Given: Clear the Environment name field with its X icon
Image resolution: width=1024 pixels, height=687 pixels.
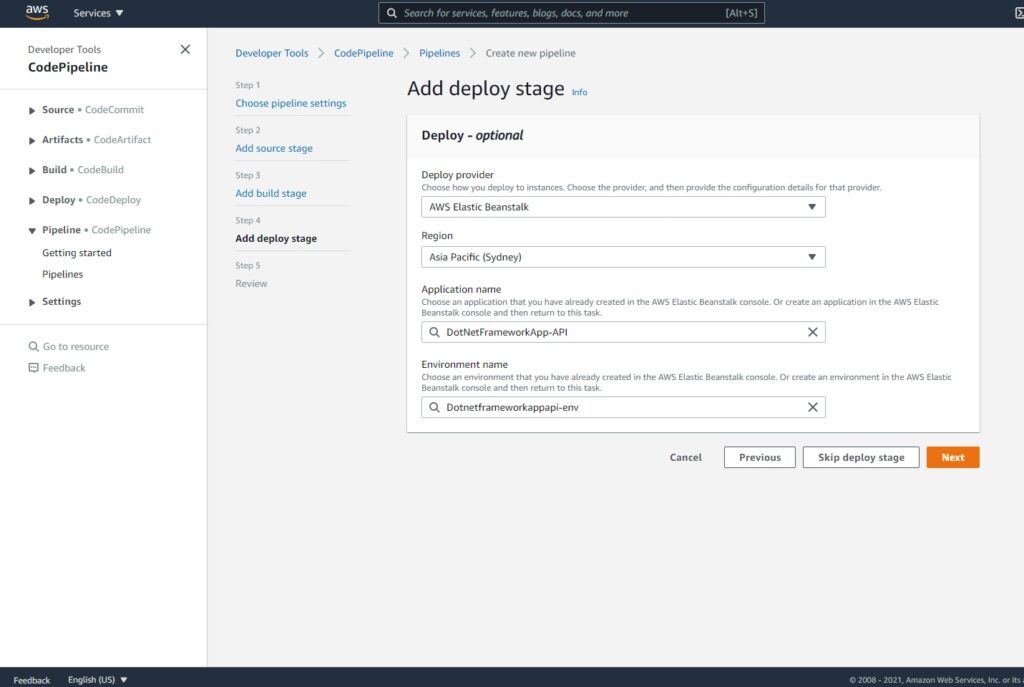Looking at the screenshot, I should (812, 407).
